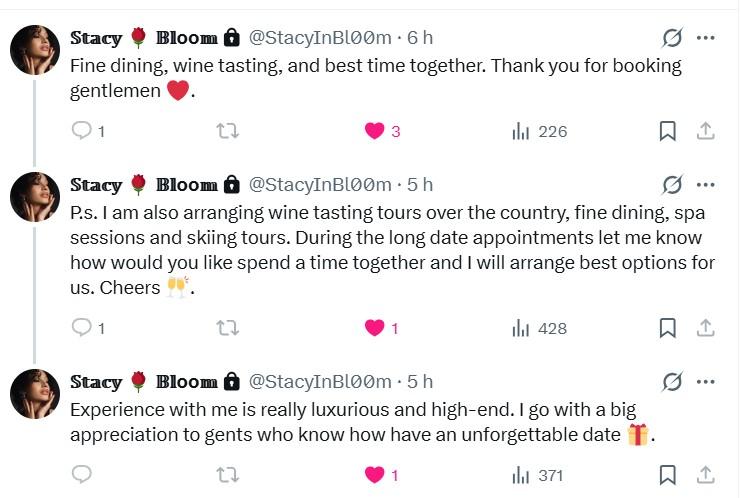
Task: Reply to the 'Fine dining, wine tasting' post
Action: click(x=82, y=131)
